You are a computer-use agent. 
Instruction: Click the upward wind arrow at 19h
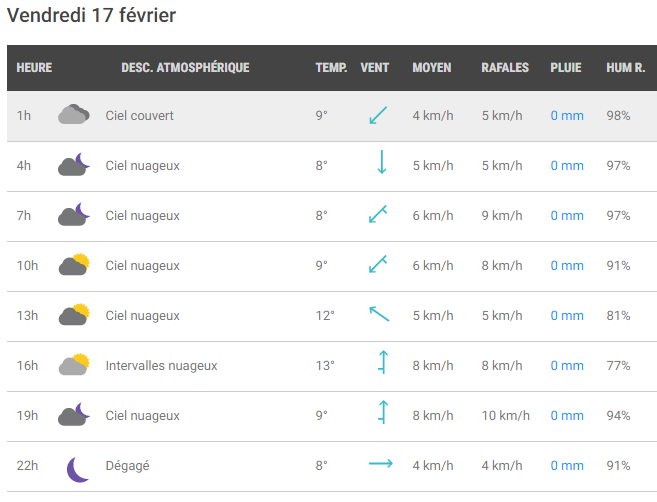pyautogui.click(x=383, y=412)
